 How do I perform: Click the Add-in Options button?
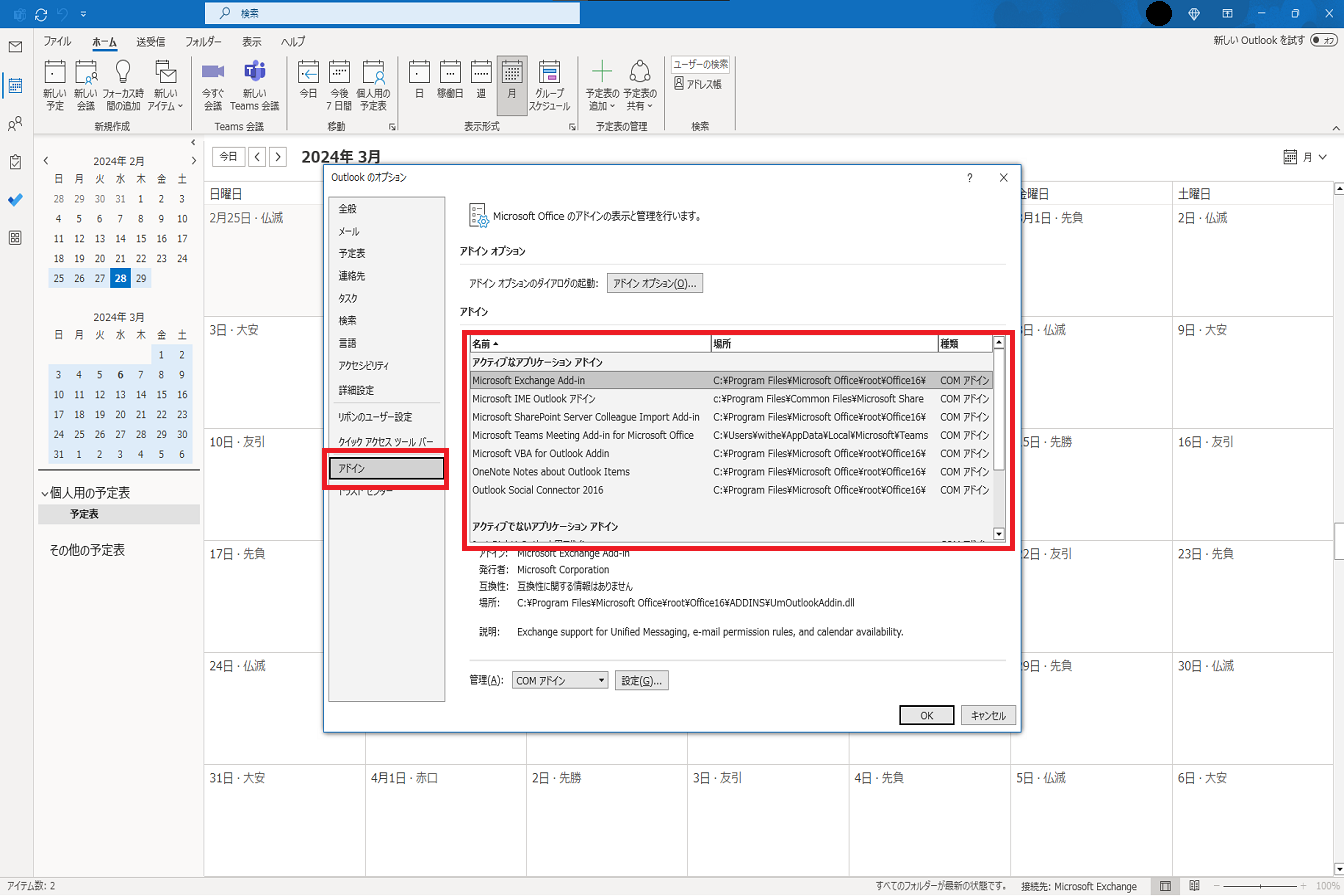click(654, 284)
